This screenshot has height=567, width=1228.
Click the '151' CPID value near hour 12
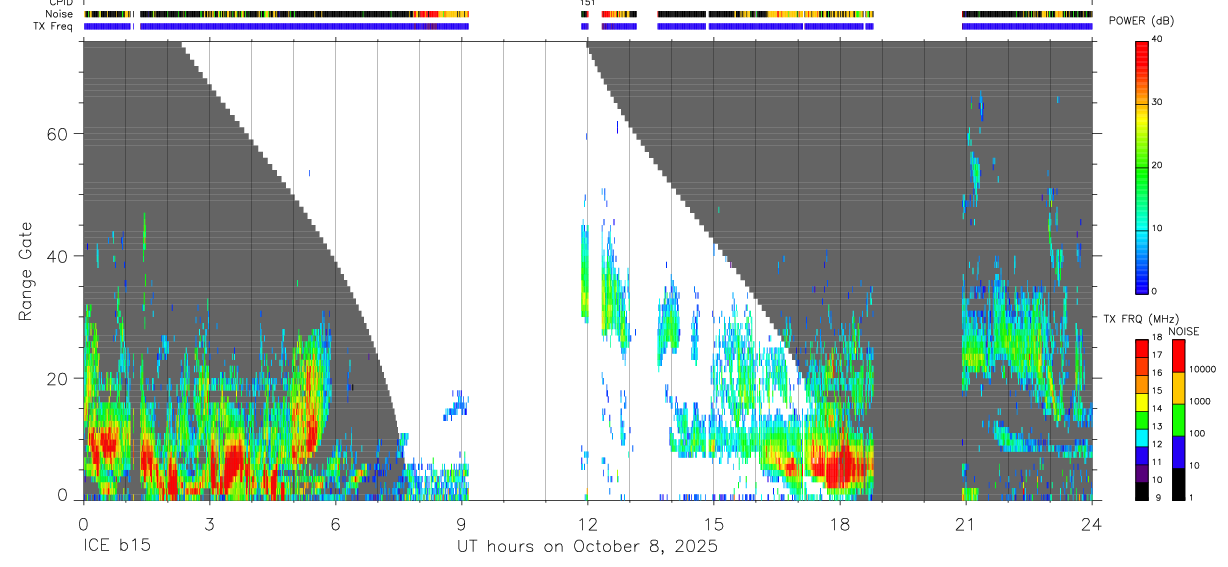coord(588,3)
